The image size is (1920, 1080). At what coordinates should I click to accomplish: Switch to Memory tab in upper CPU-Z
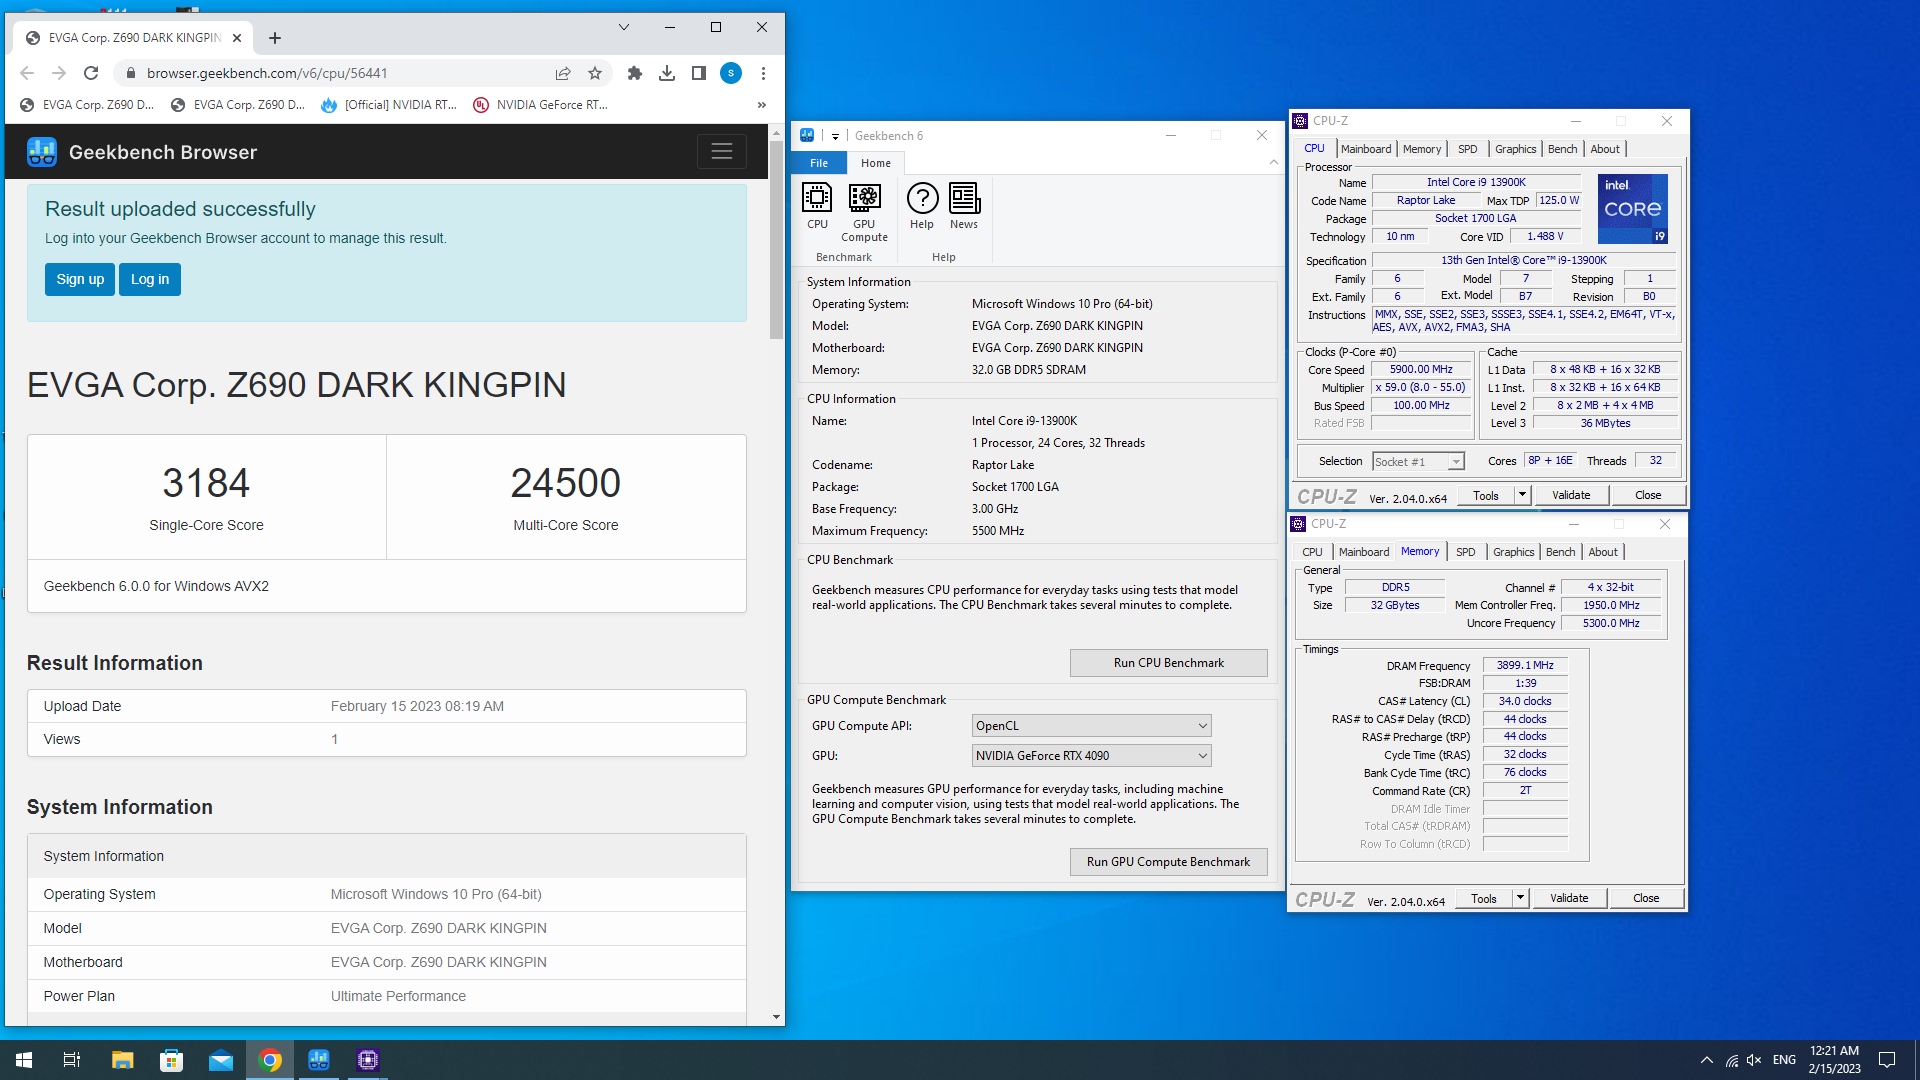coord(1422,149)
